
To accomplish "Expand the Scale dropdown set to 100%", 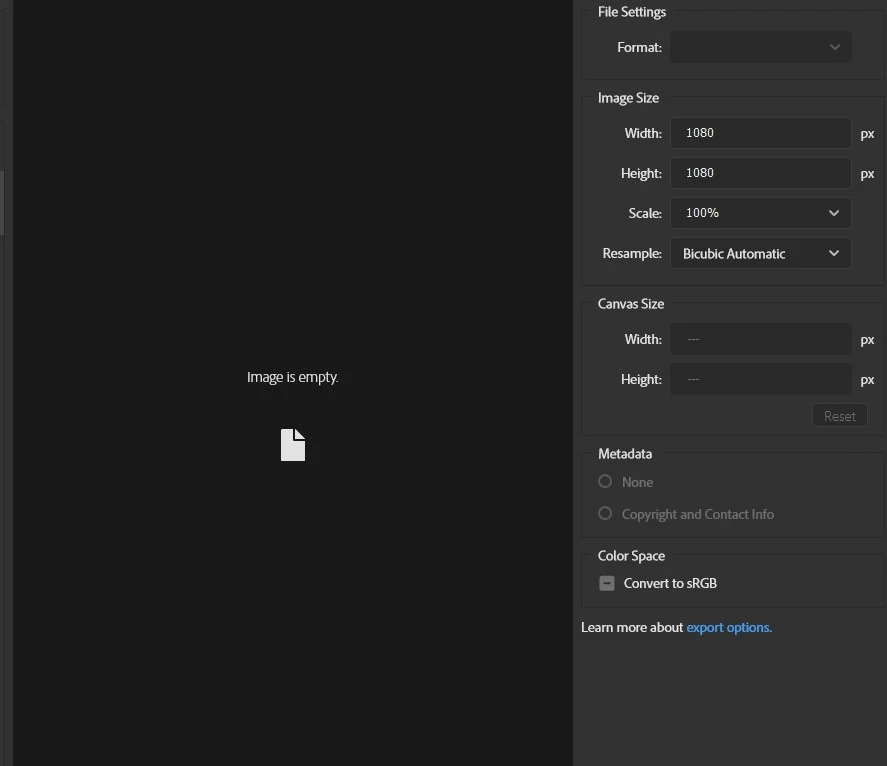I will (760, 213).
